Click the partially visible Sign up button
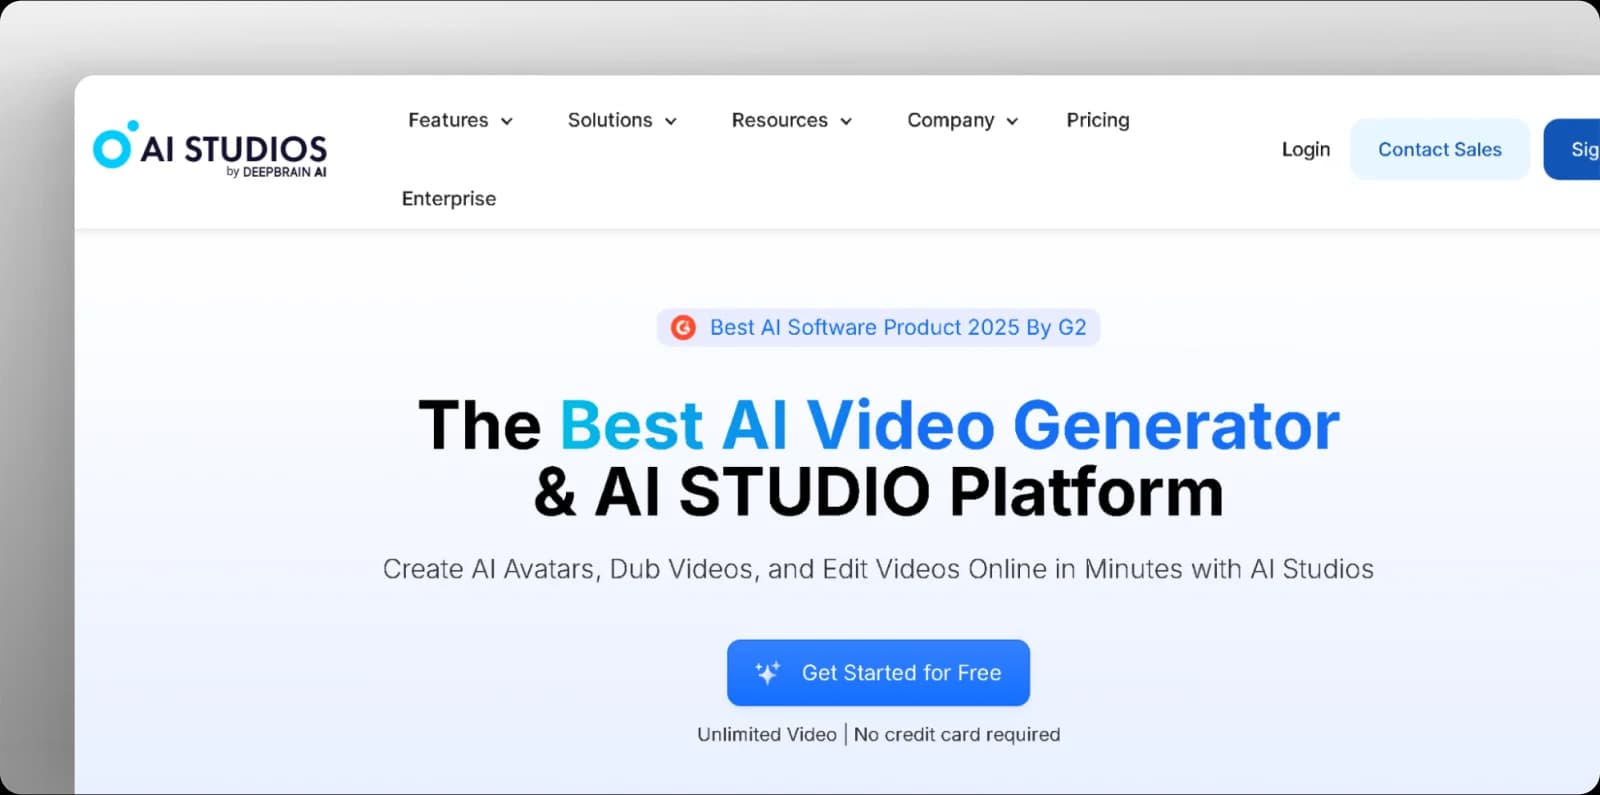1600x795 pixels. tap(1573, 149)
